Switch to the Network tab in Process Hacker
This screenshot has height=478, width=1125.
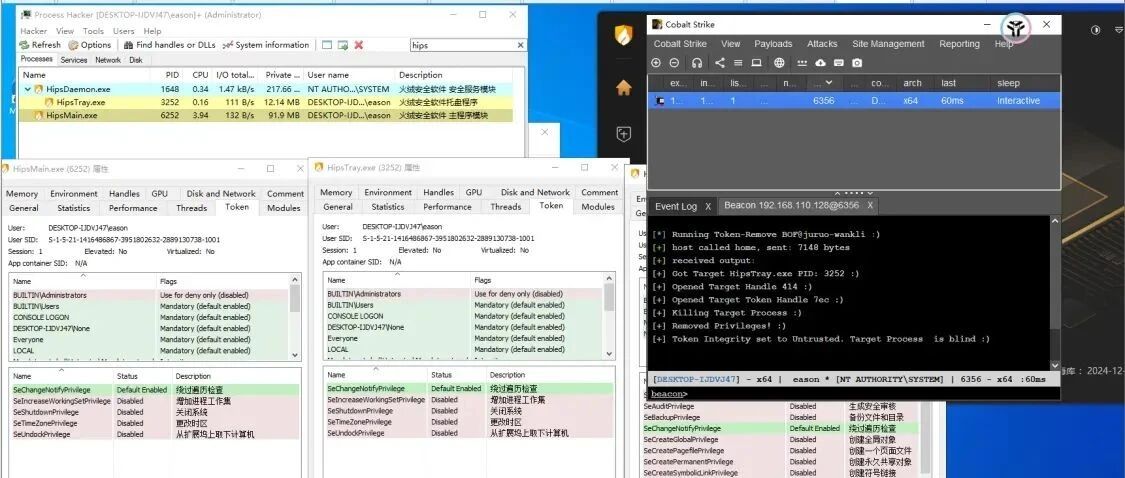point(108,60)
